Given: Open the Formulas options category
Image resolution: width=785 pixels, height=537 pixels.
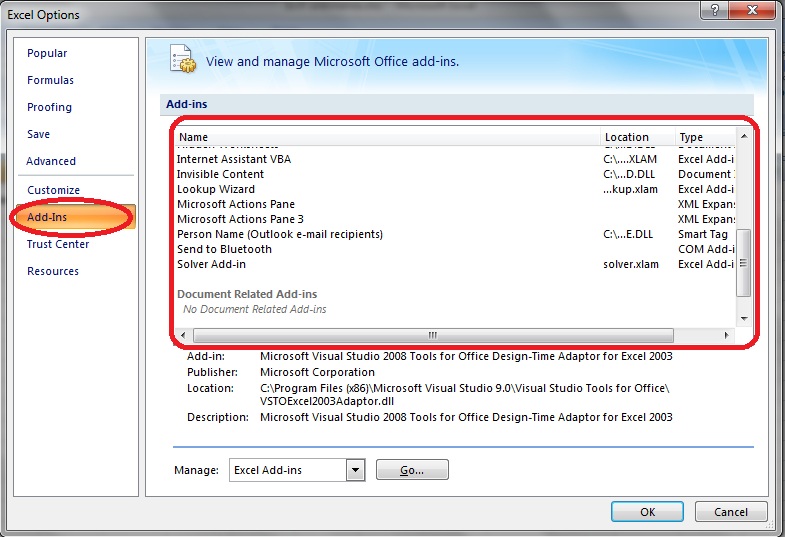Looking at the screenshot, I should (x=50, y=80).
